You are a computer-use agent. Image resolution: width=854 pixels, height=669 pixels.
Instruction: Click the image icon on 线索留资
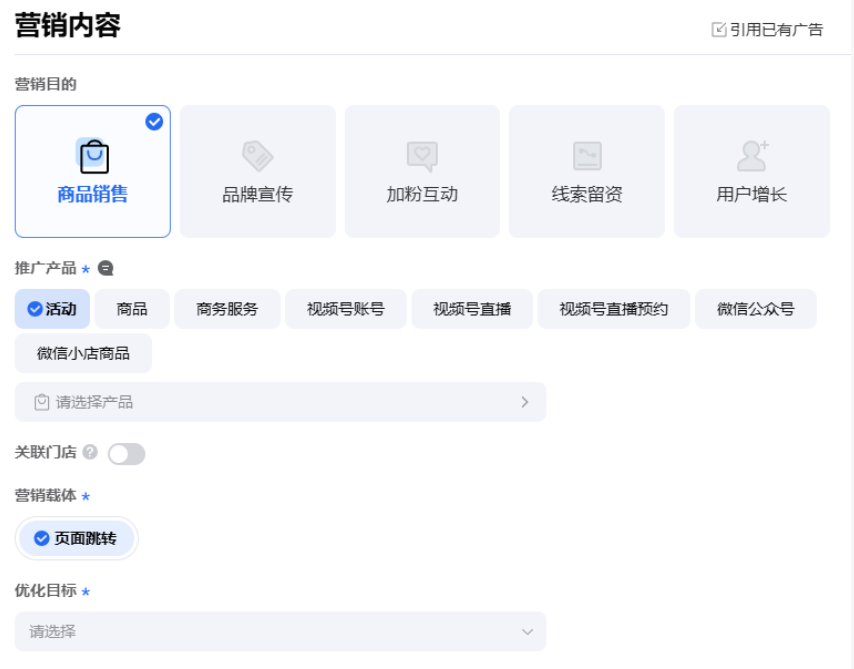585,155
